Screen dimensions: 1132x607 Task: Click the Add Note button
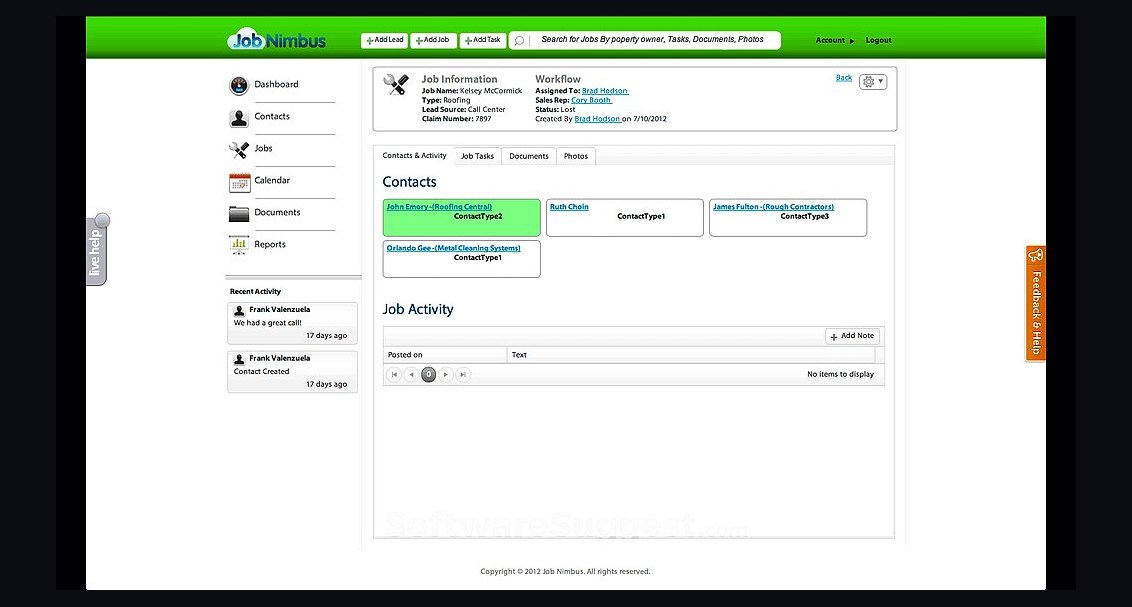[852, 336]
